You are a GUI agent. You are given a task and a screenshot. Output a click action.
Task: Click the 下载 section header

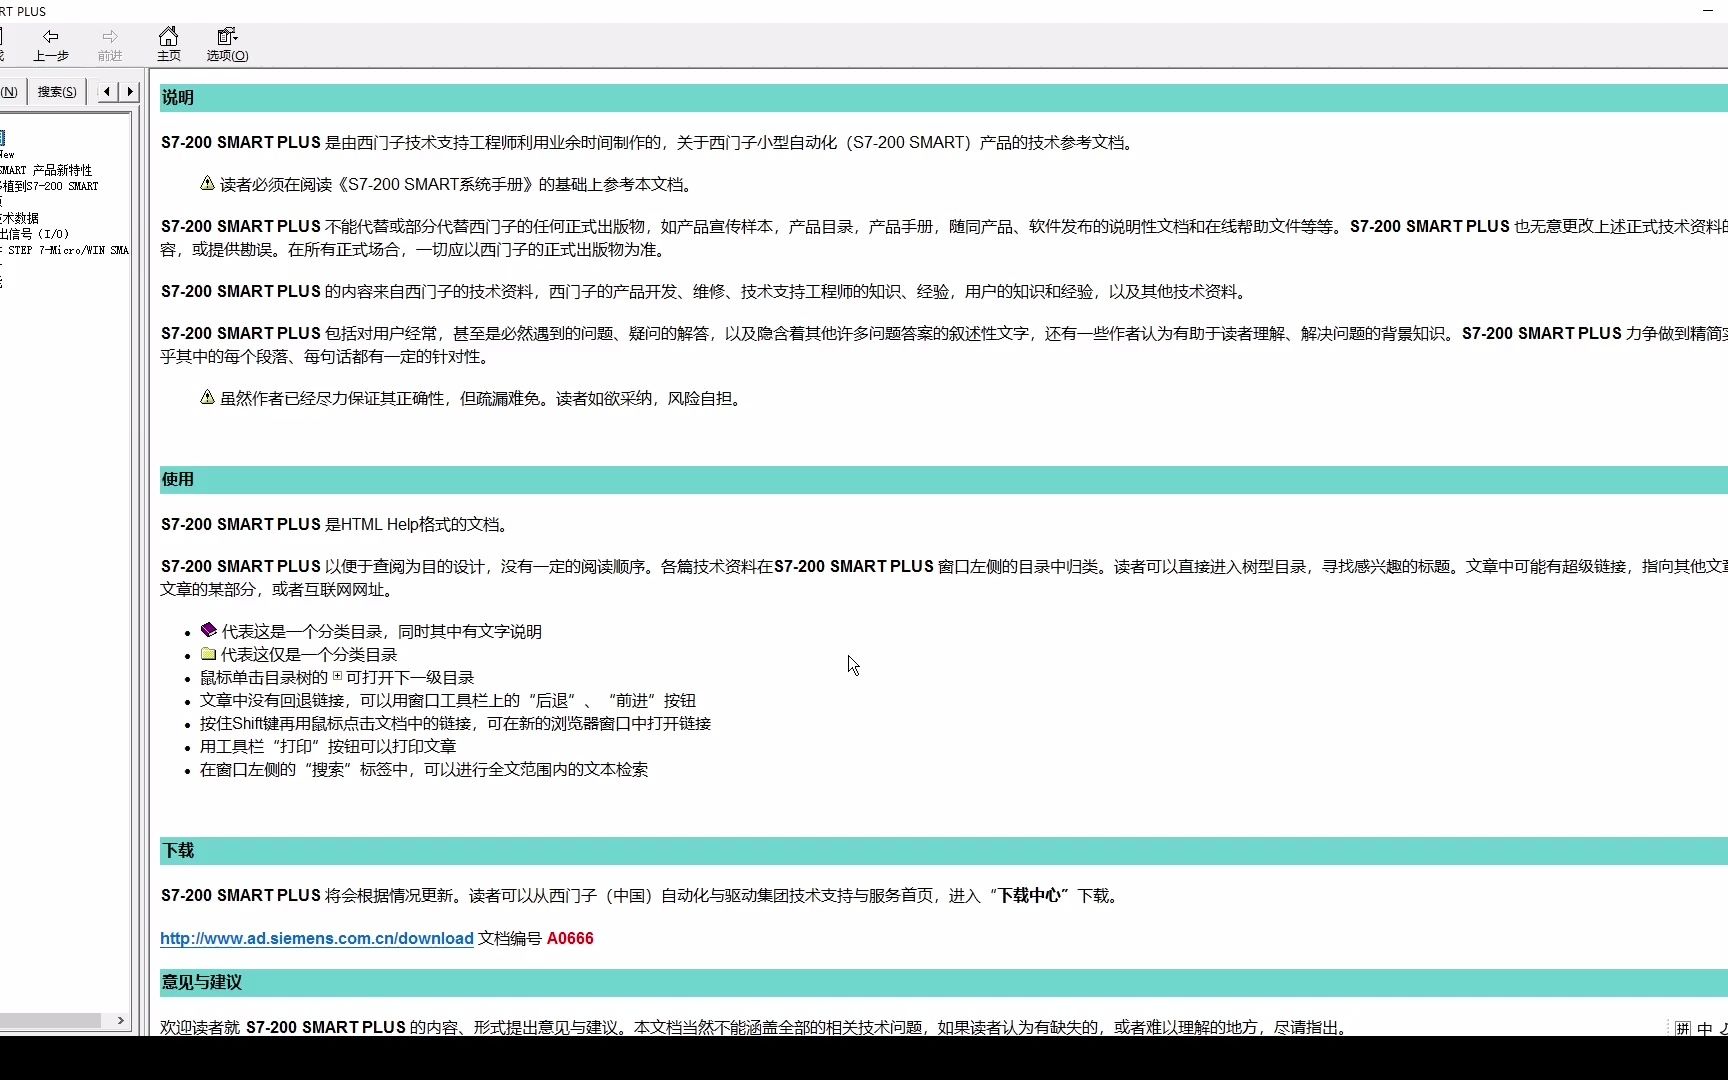click(944, 851)
